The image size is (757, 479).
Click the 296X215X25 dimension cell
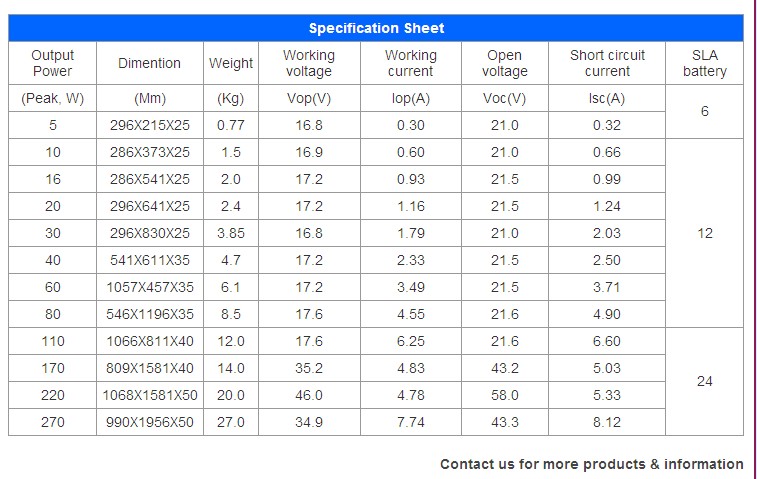tap(150, 125)
